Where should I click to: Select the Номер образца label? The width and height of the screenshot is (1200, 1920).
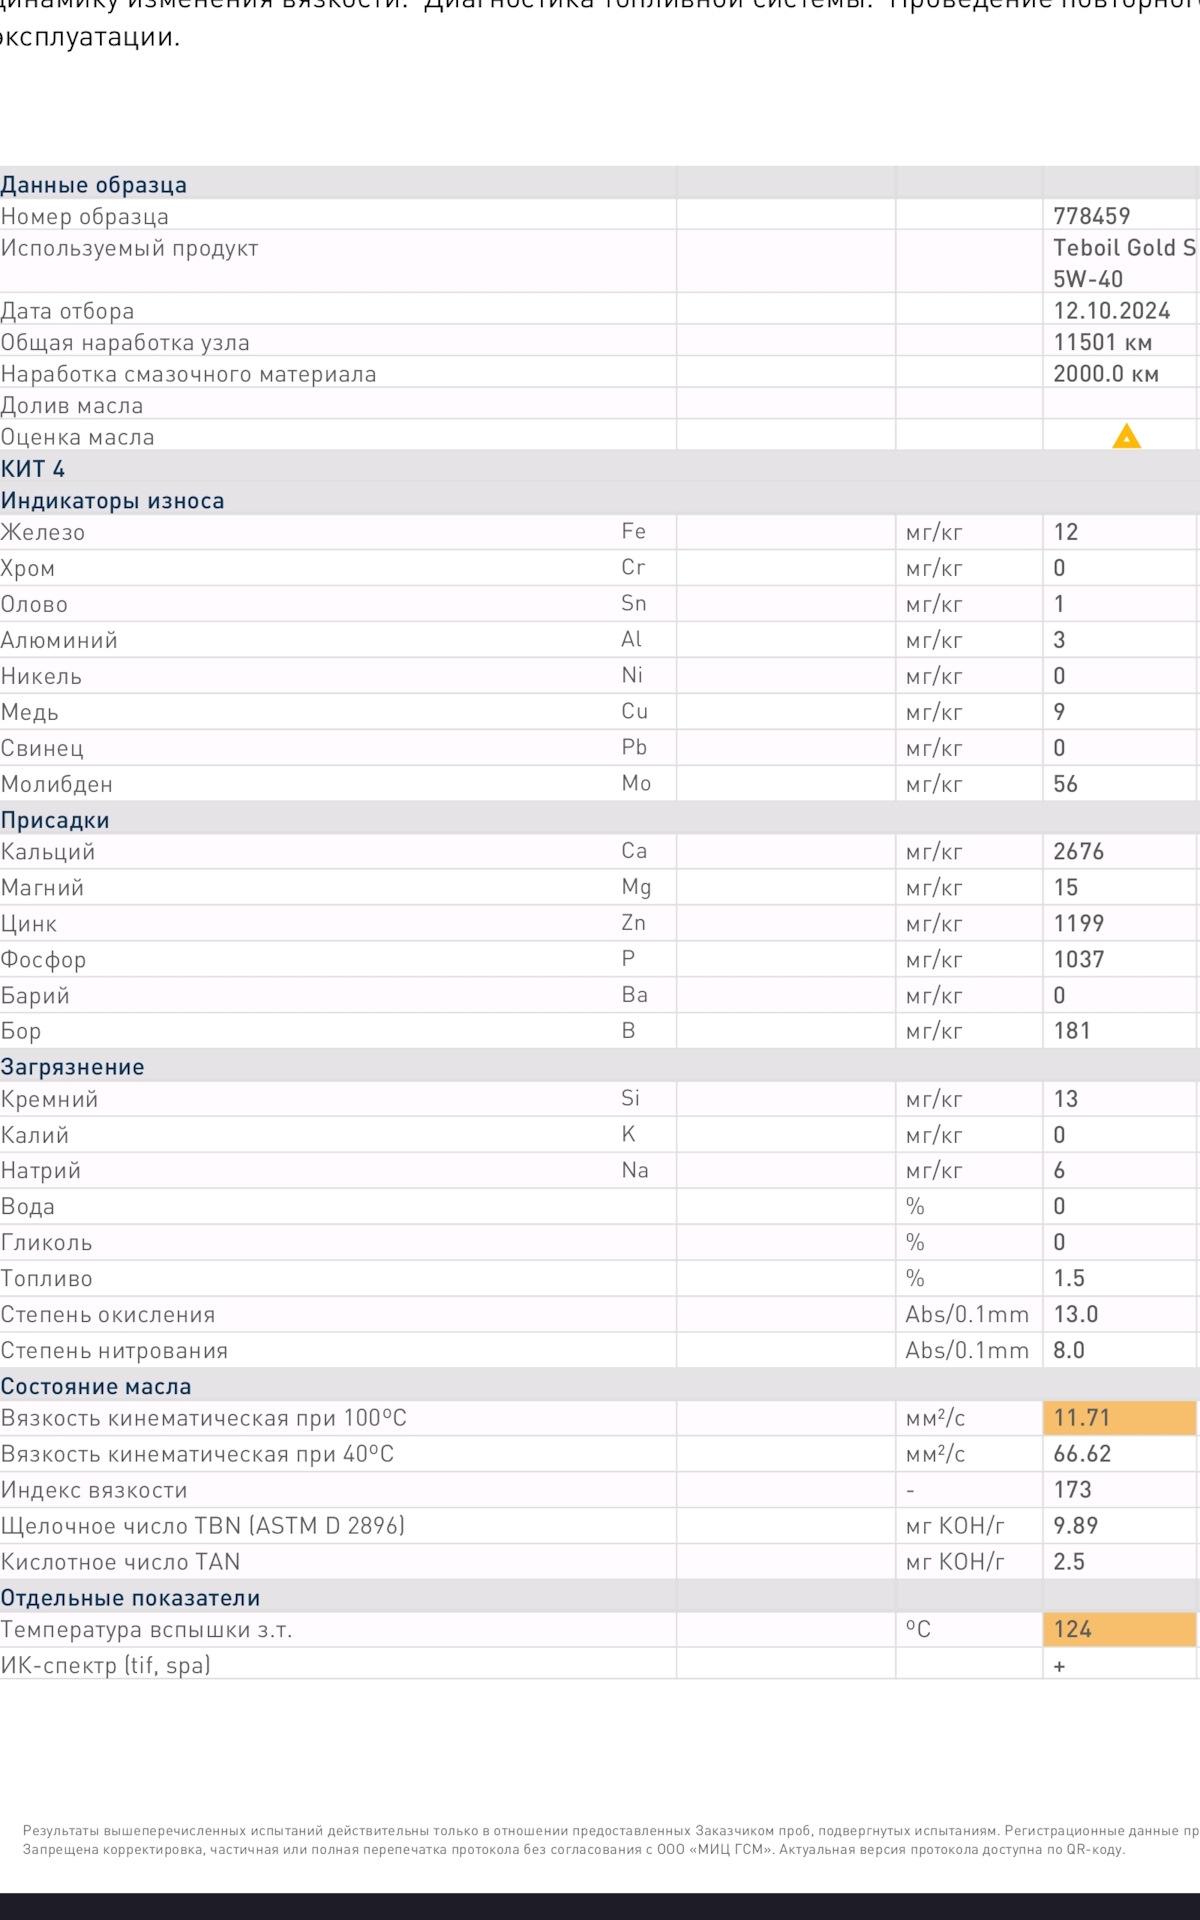[85, 217]
